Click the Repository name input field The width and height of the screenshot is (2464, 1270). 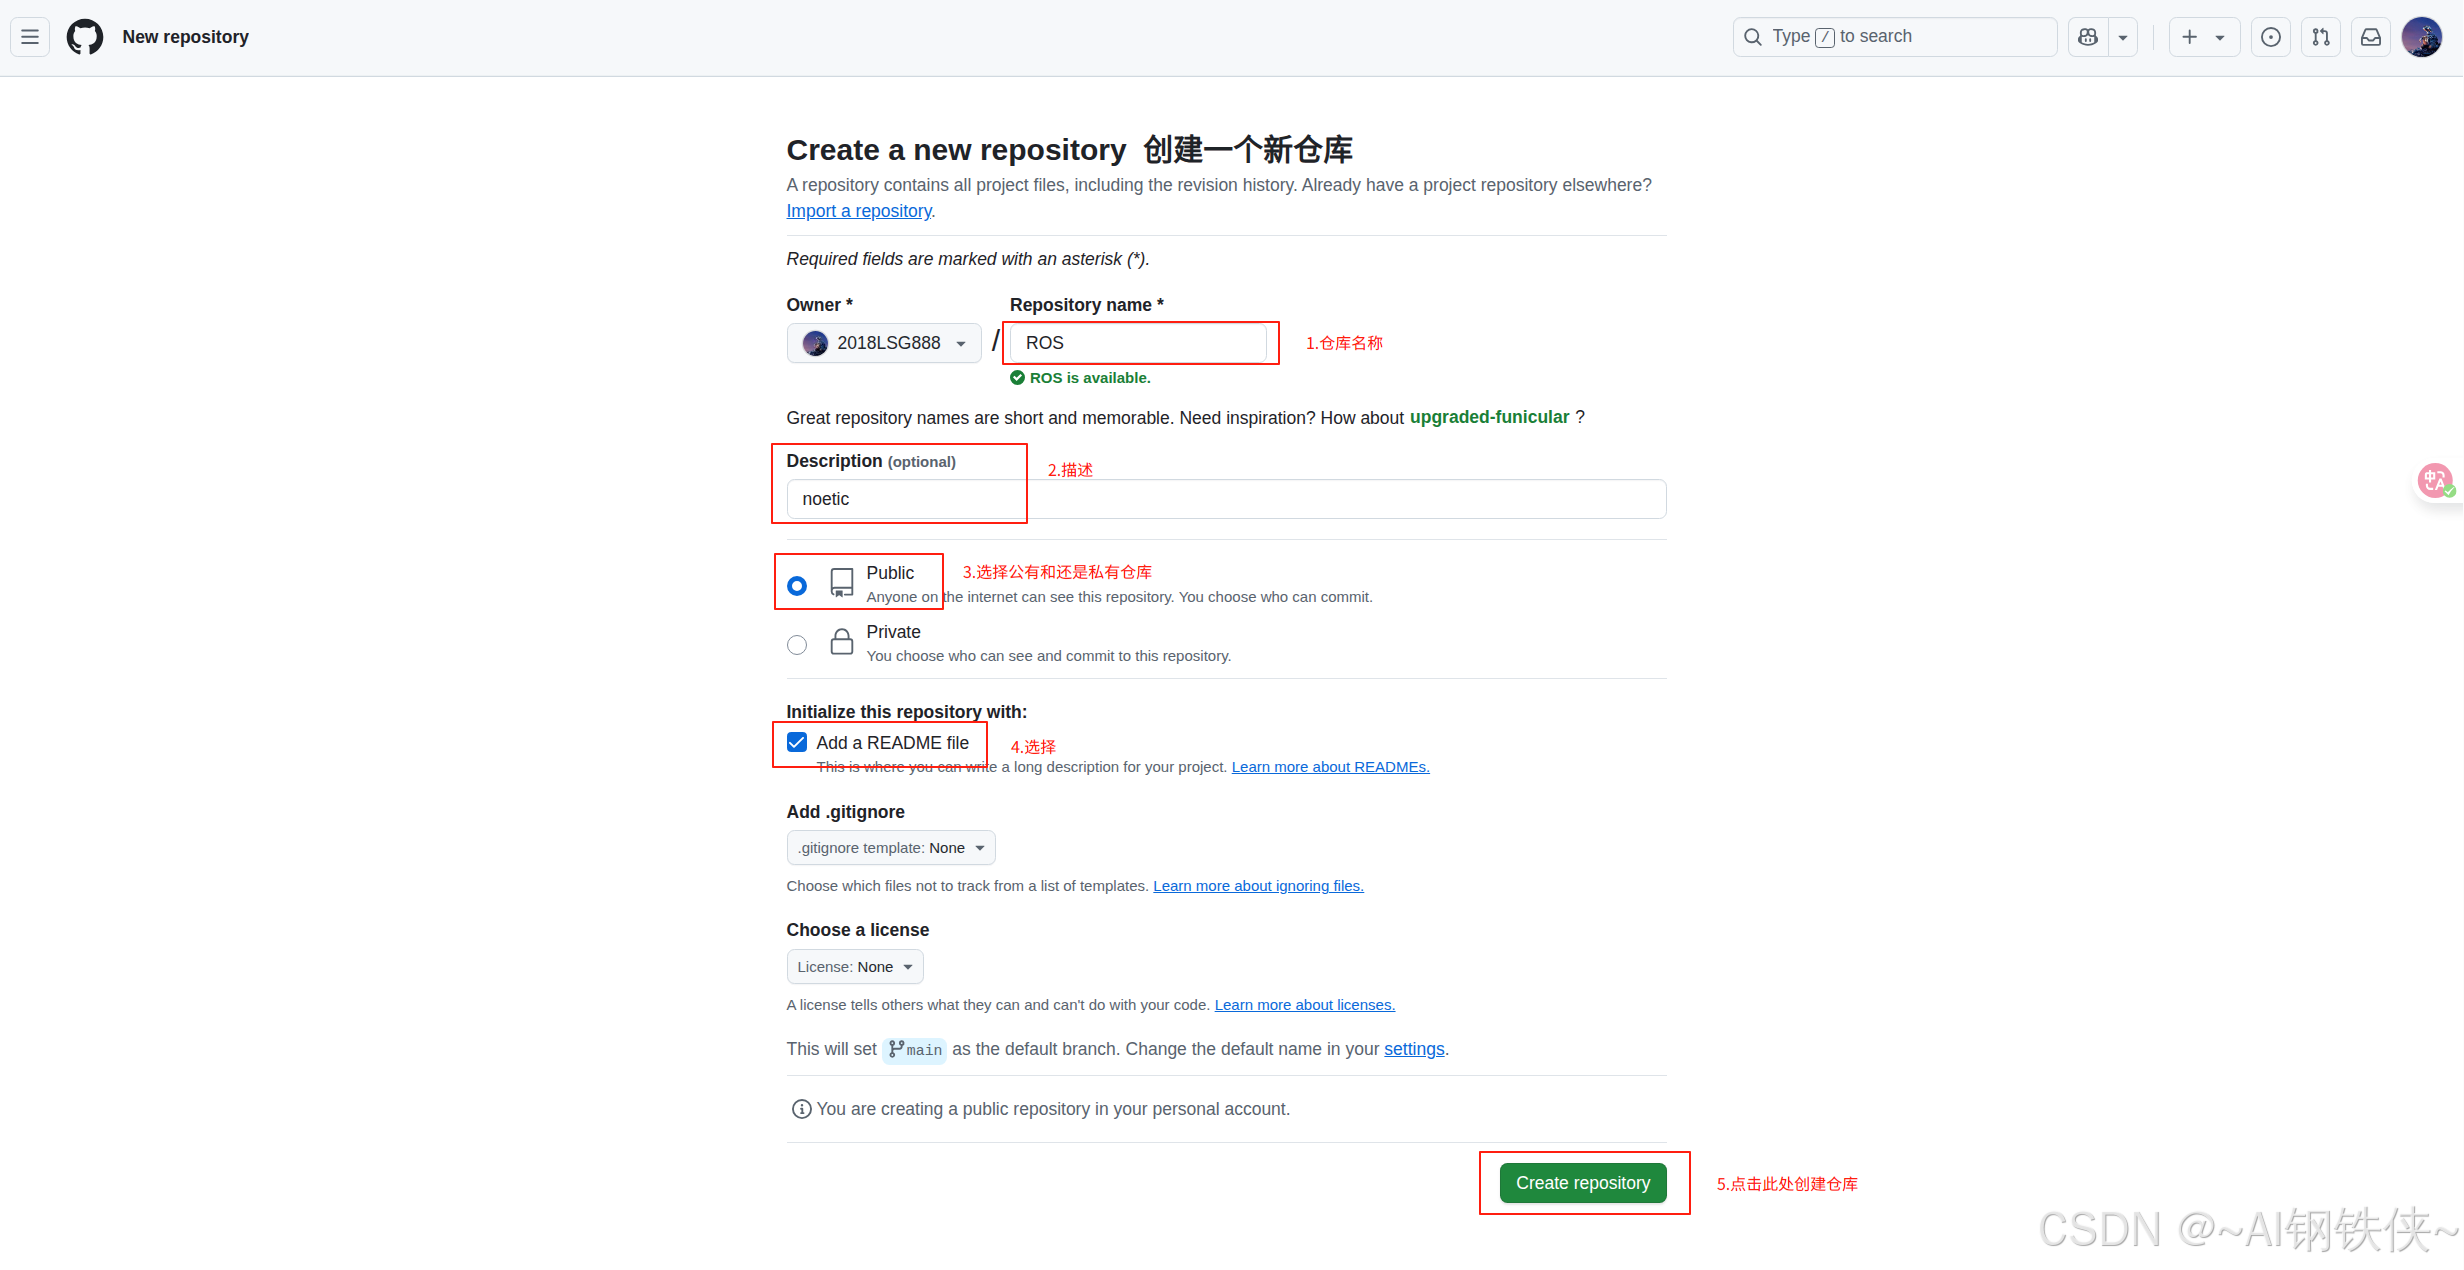tap(1138, 343)
